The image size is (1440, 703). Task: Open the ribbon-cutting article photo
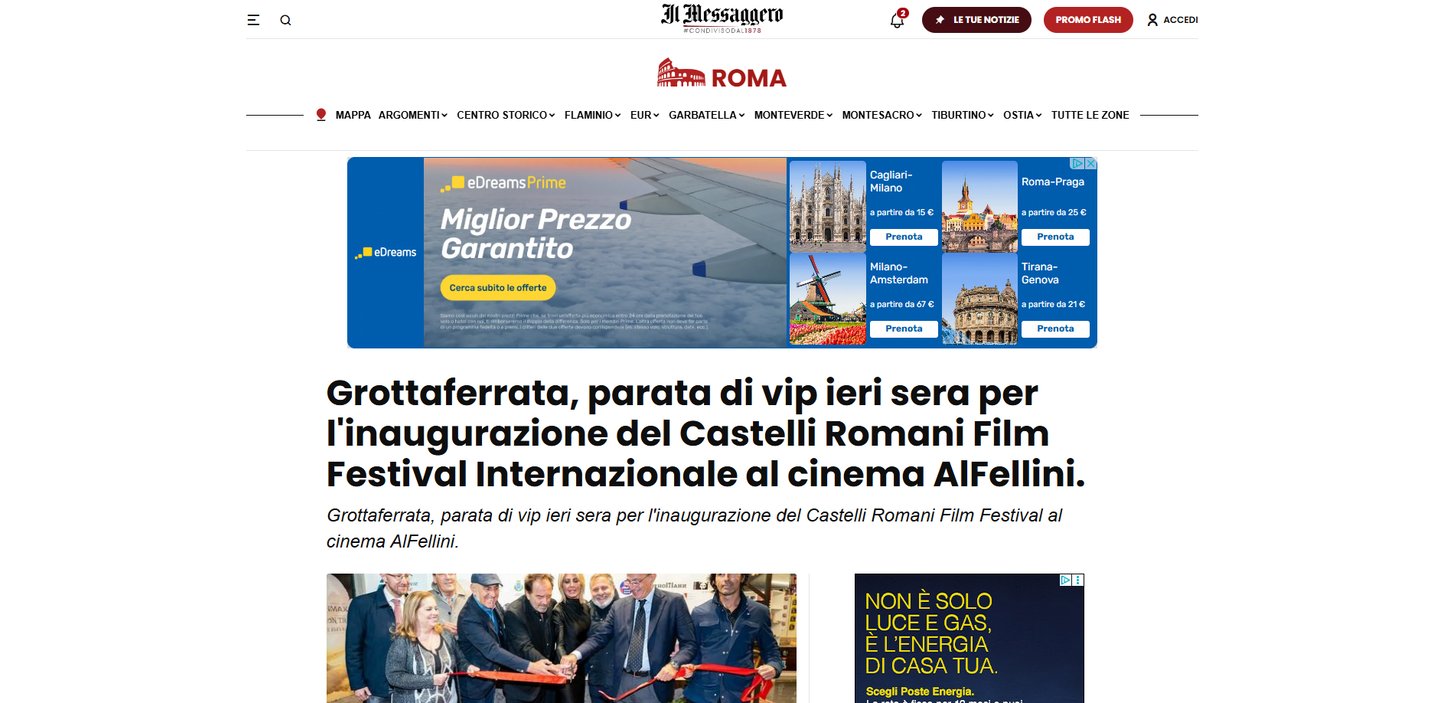click(x=561, y=638)
